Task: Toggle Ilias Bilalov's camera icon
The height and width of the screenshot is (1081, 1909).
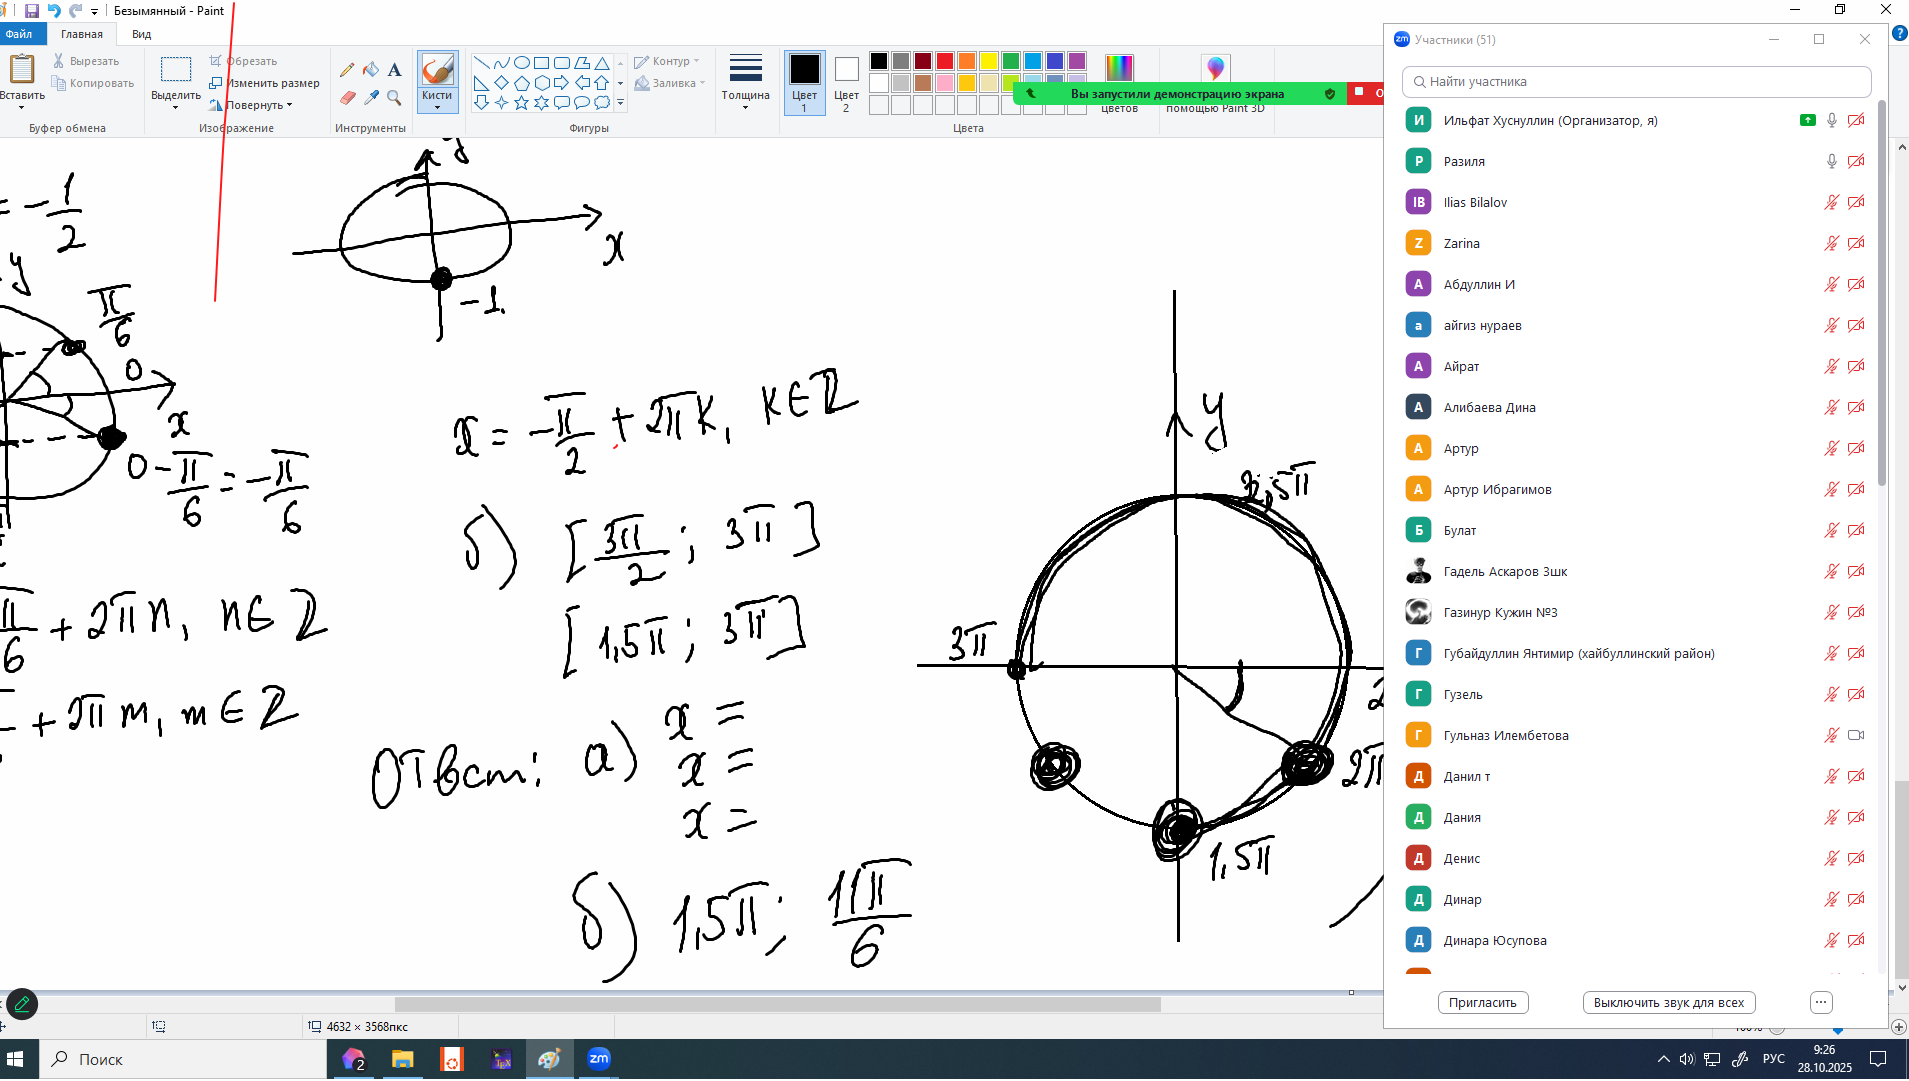Action: [x=1856, y=202]
